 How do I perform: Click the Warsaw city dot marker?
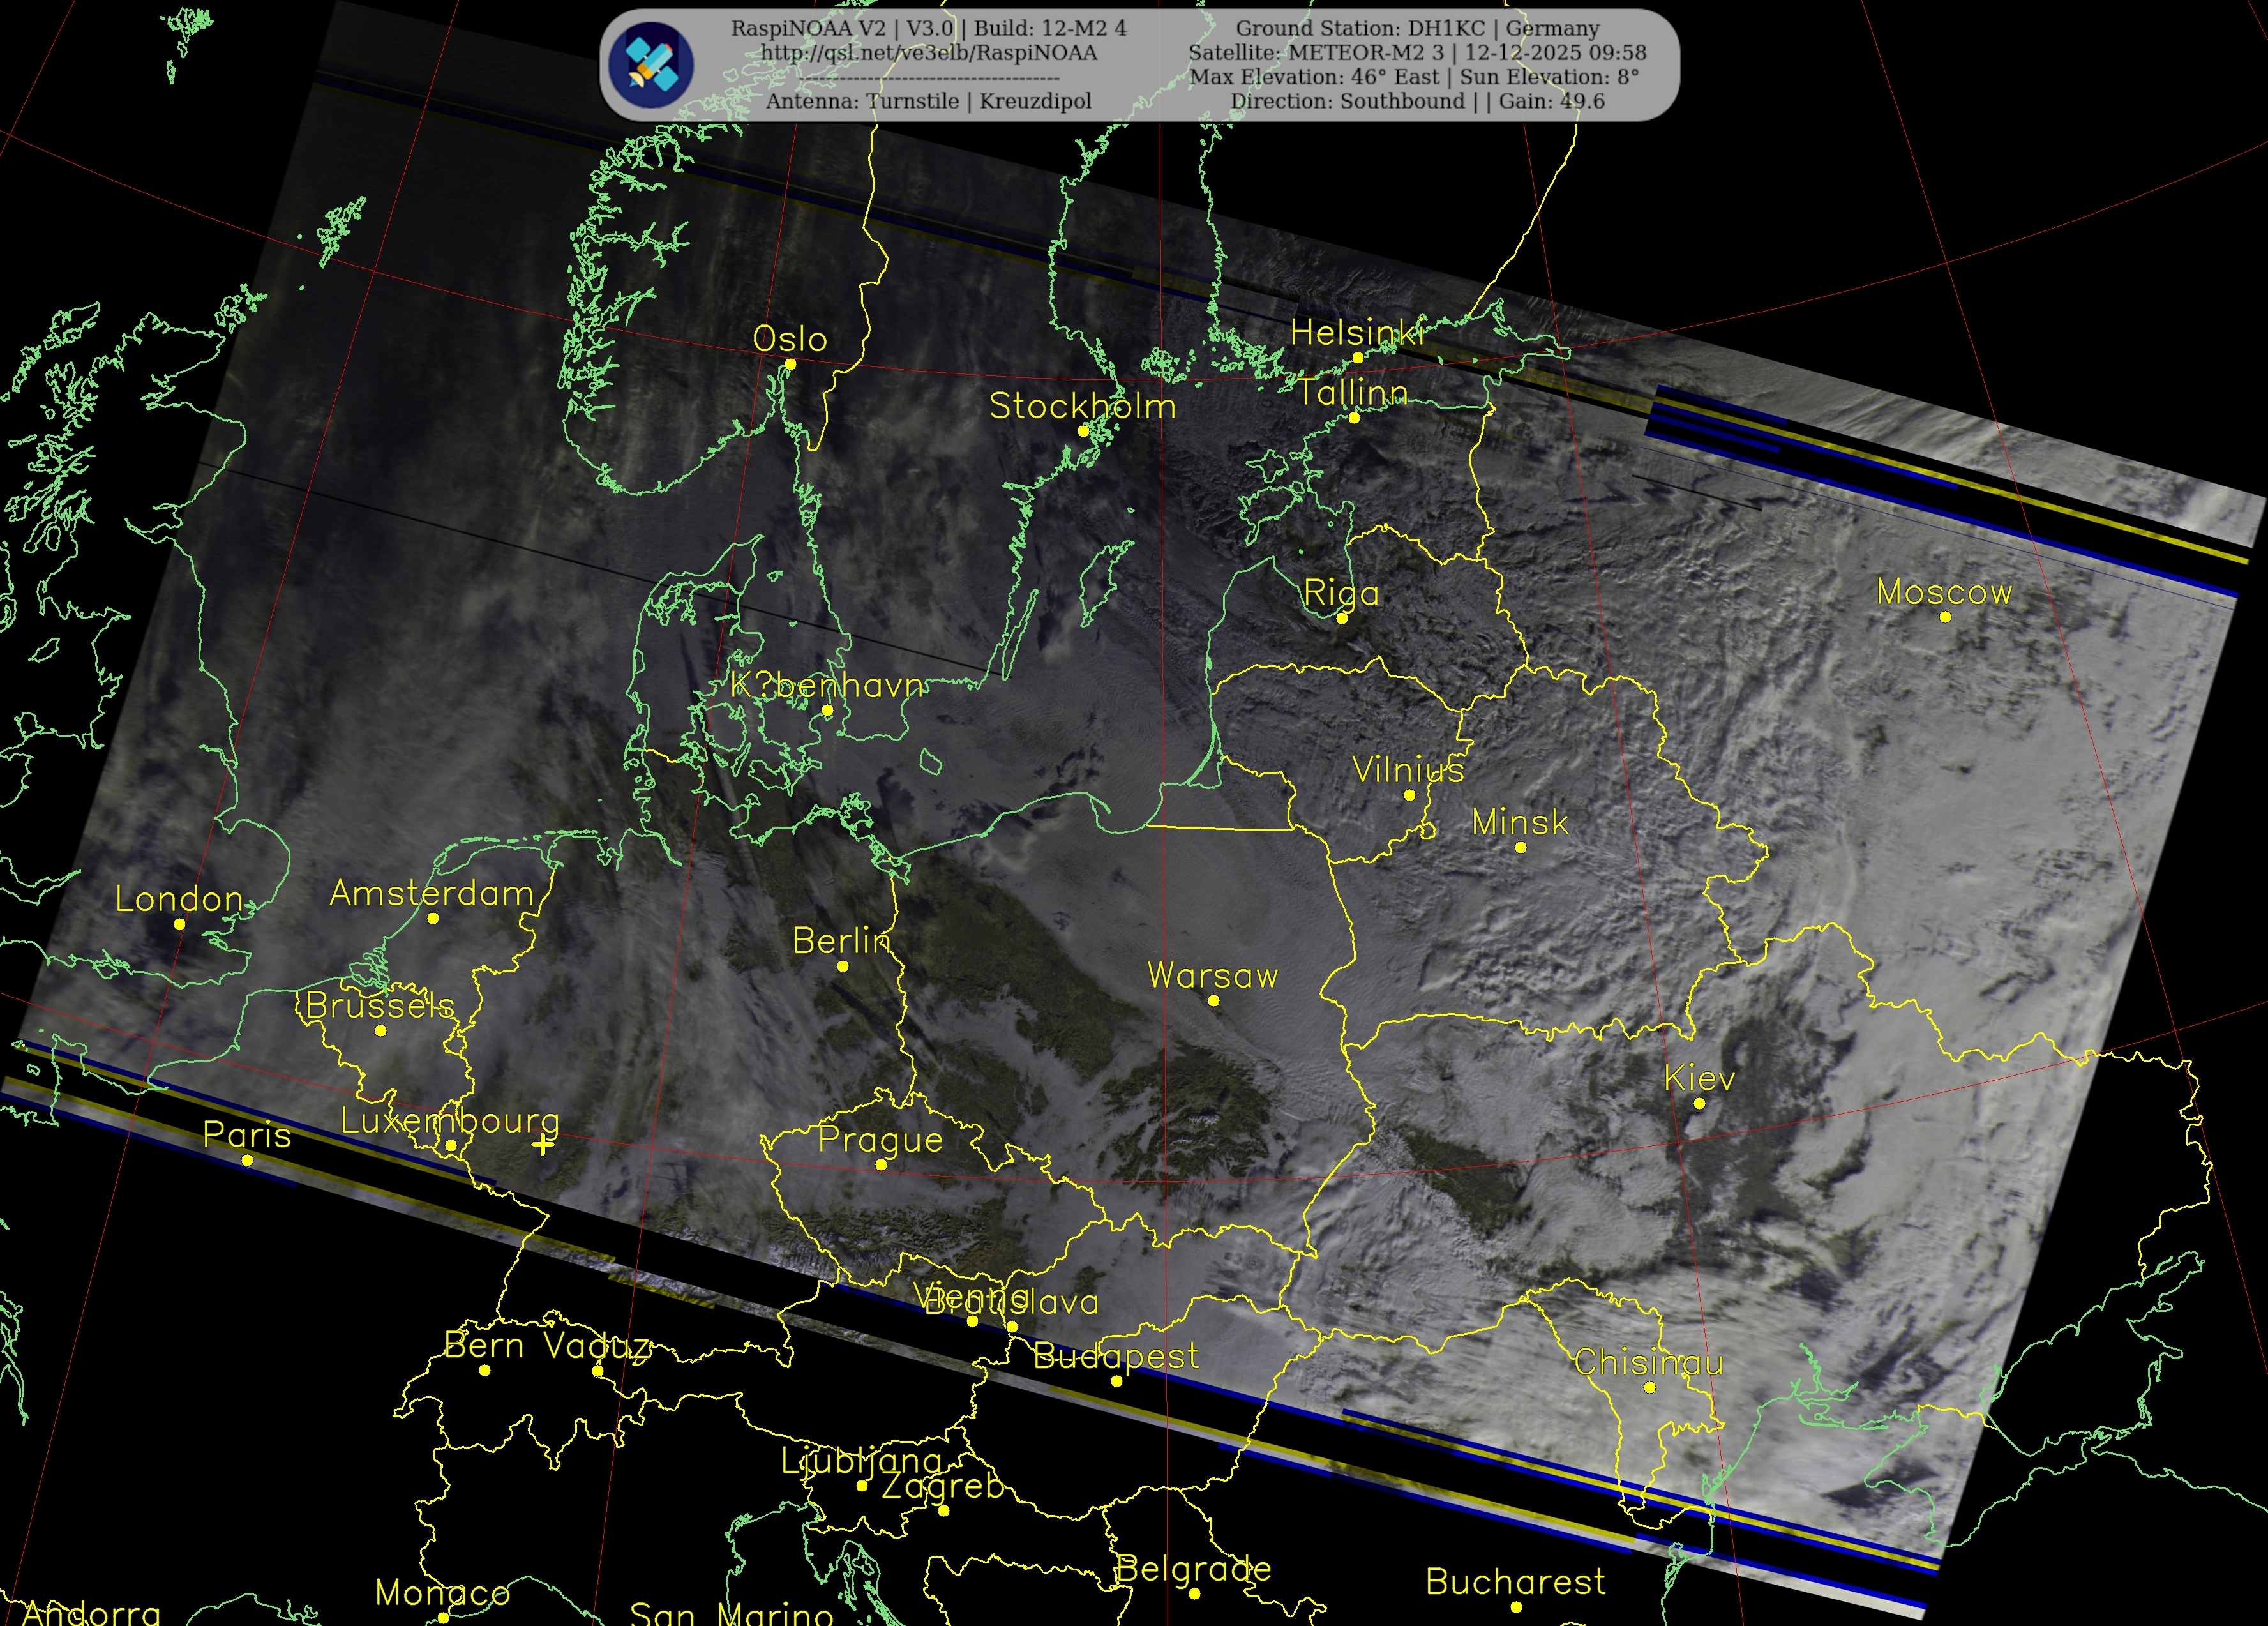point(1214,1001)
